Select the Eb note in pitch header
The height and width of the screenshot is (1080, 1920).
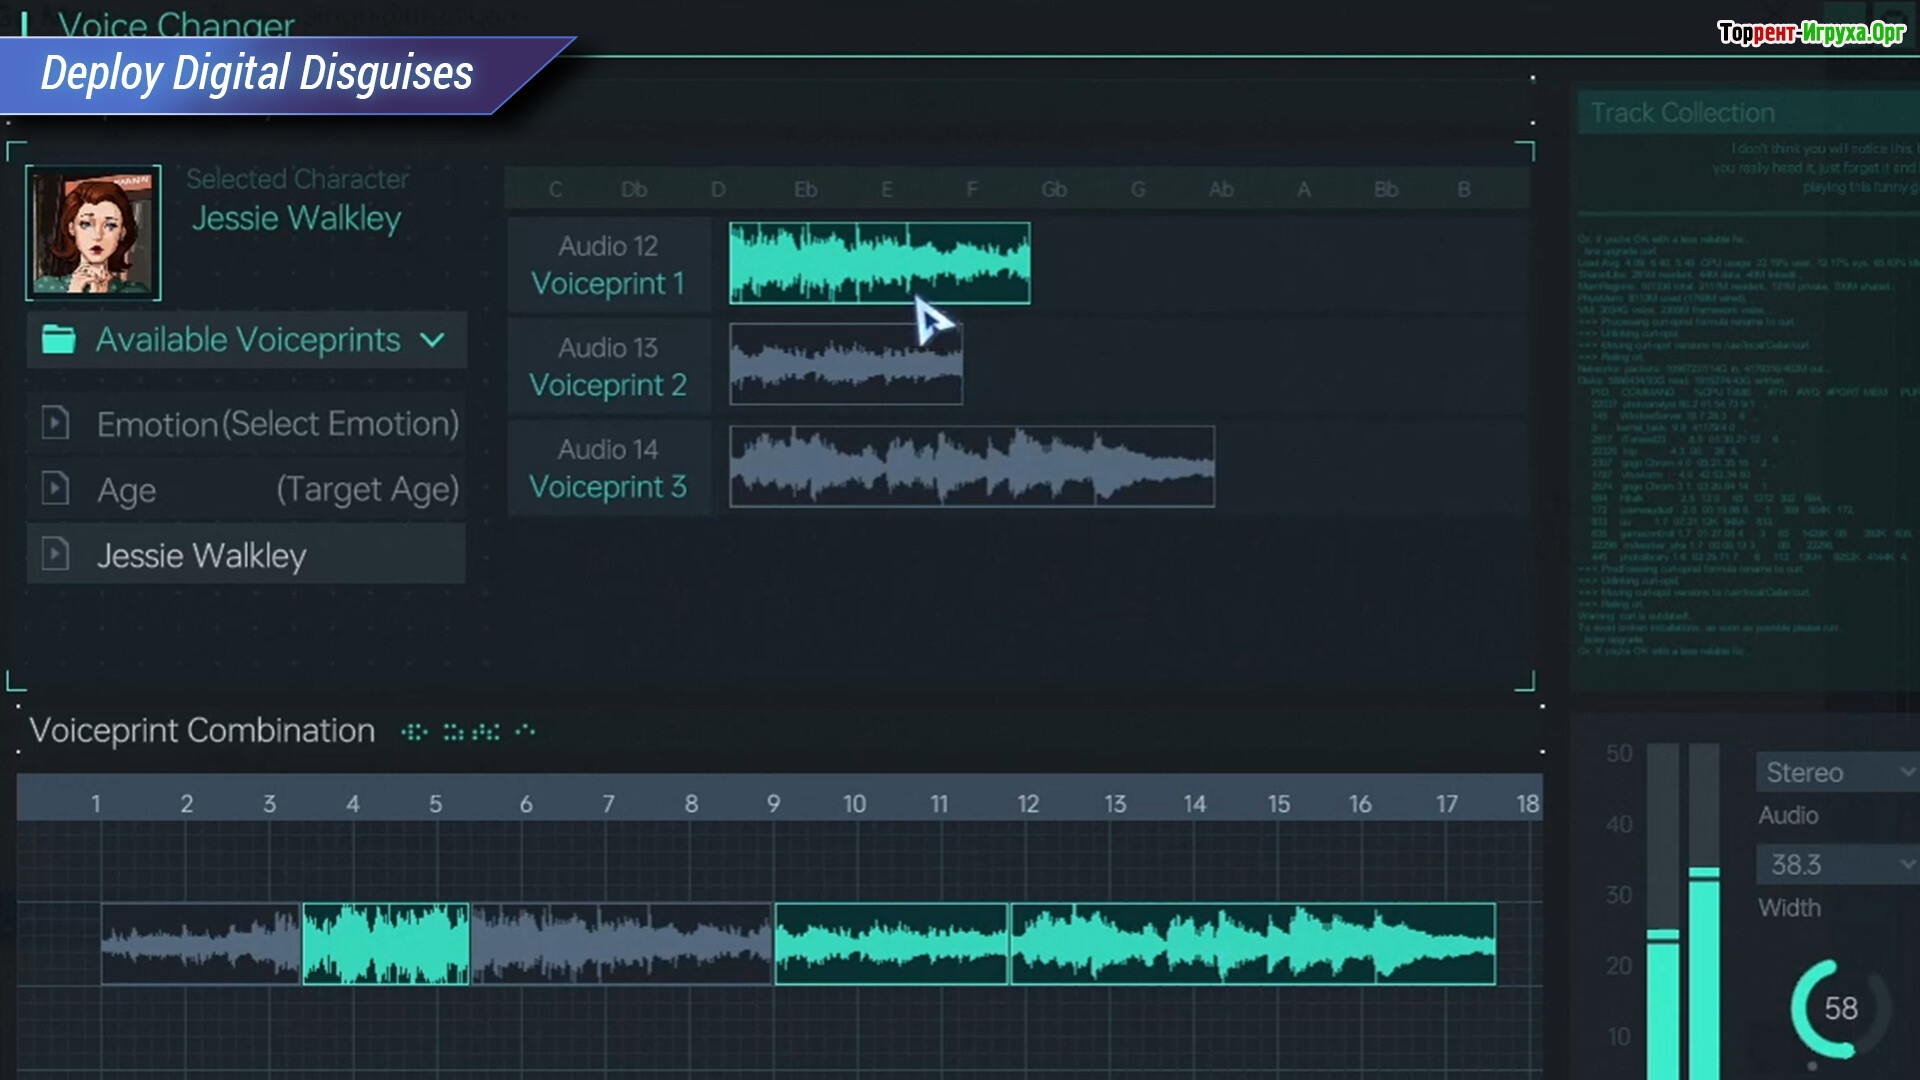pyautogui.click(x=805, y=189)
